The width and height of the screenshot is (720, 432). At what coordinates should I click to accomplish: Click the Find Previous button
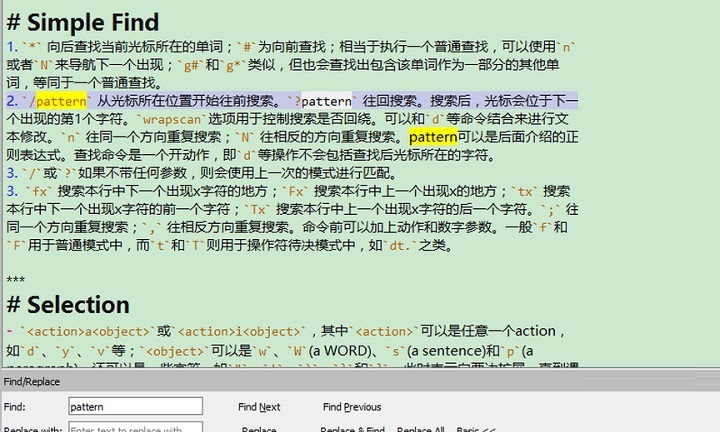click(352, 407)
